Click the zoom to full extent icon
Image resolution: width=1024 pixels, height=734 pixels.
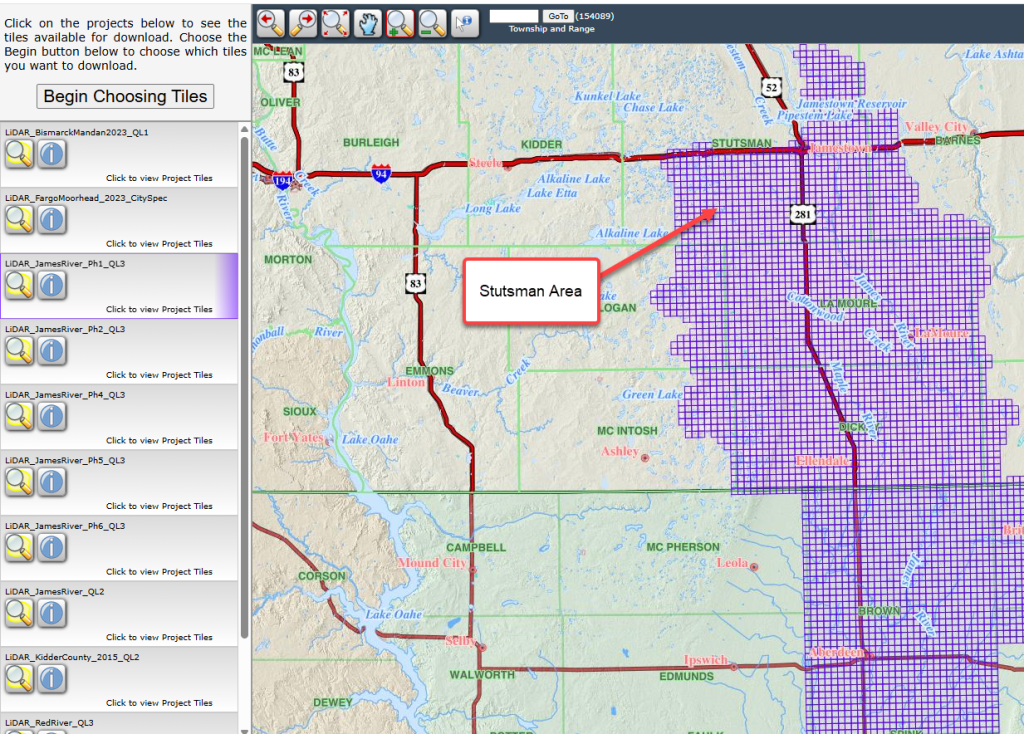(337, 22)
